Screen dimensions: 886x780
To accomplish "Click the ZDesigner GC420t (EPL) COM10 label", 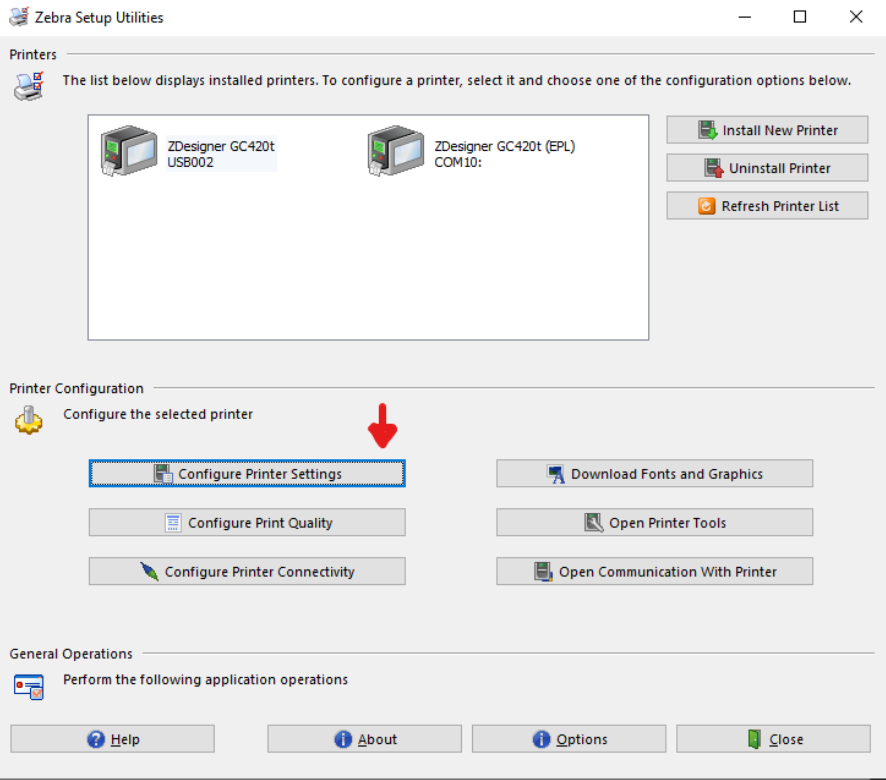I will pyautogui.click(x=504, y=154).
